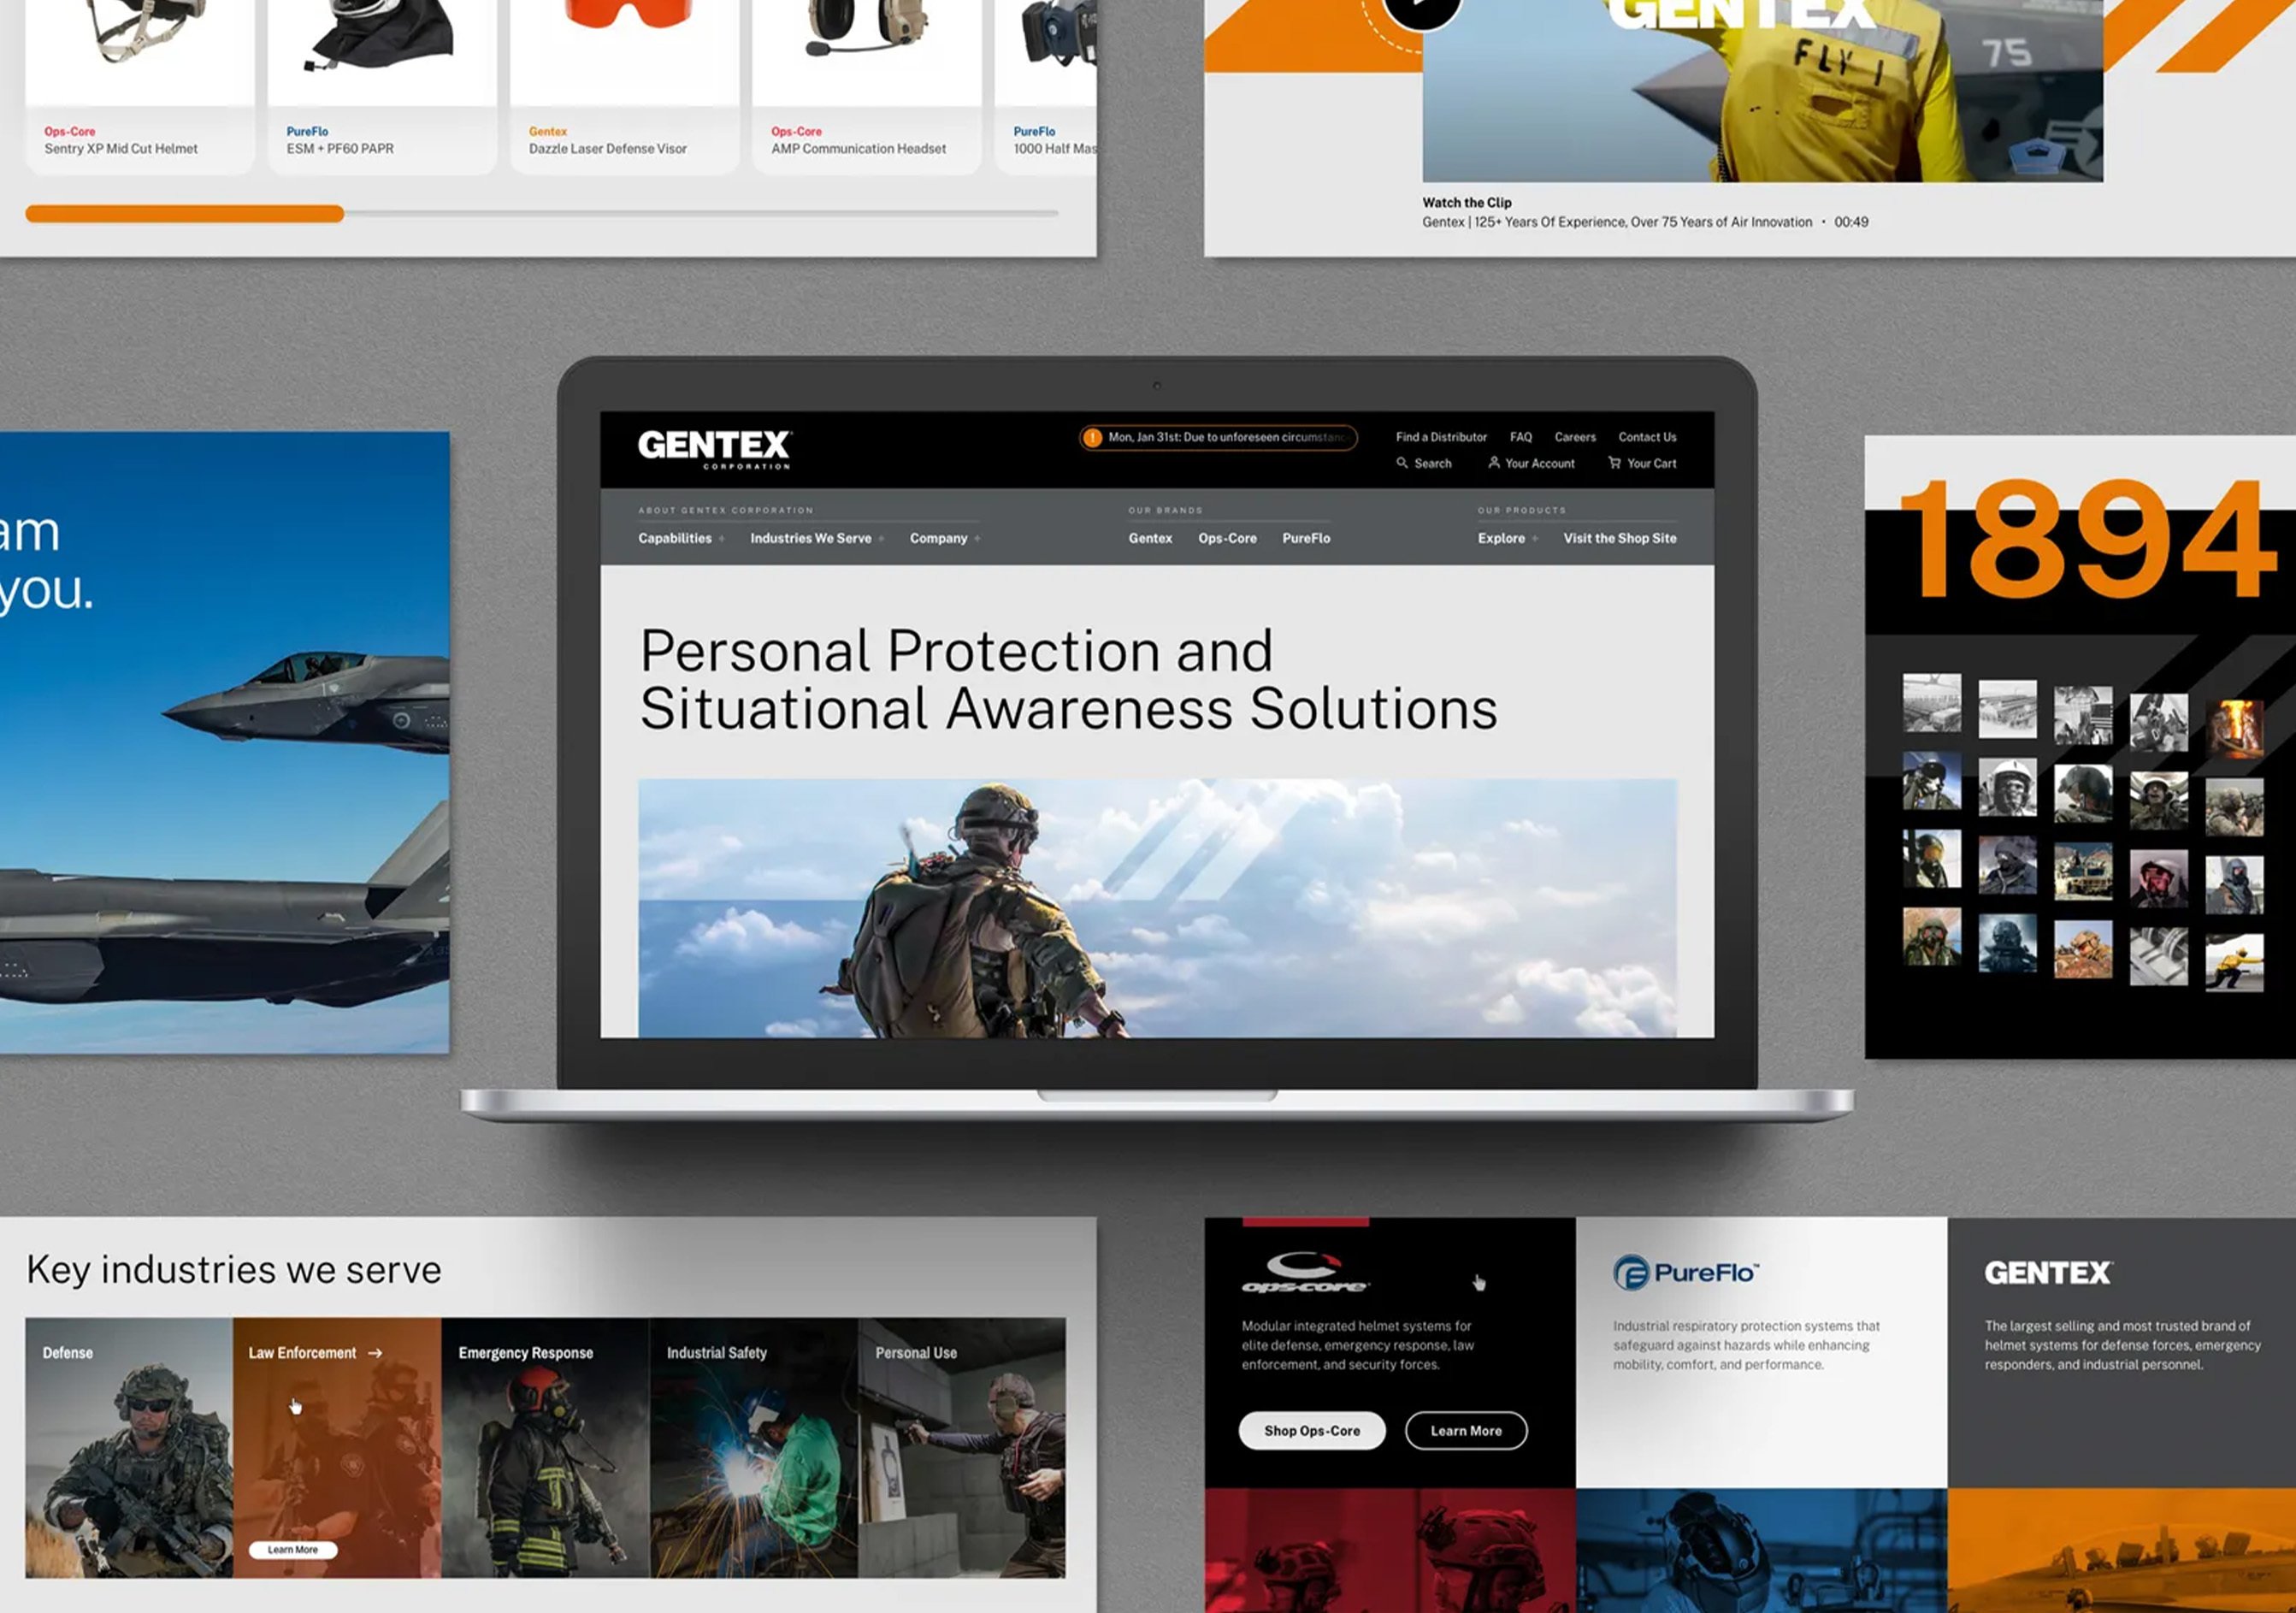Click the Personal Protection headline text

coord(1068,680)
